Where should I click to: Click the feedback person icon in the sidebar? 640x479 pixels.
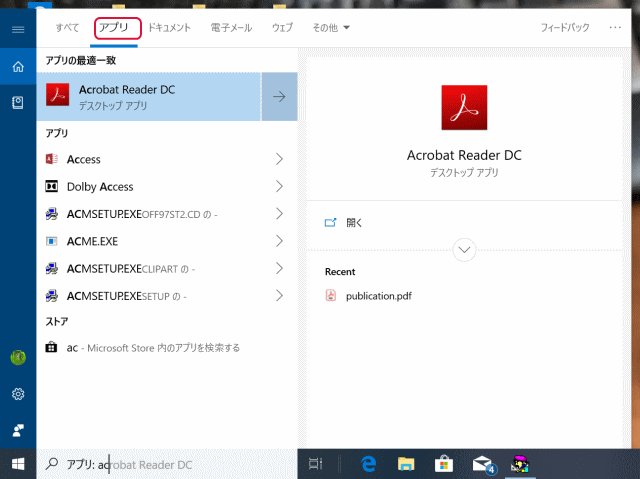18,430
